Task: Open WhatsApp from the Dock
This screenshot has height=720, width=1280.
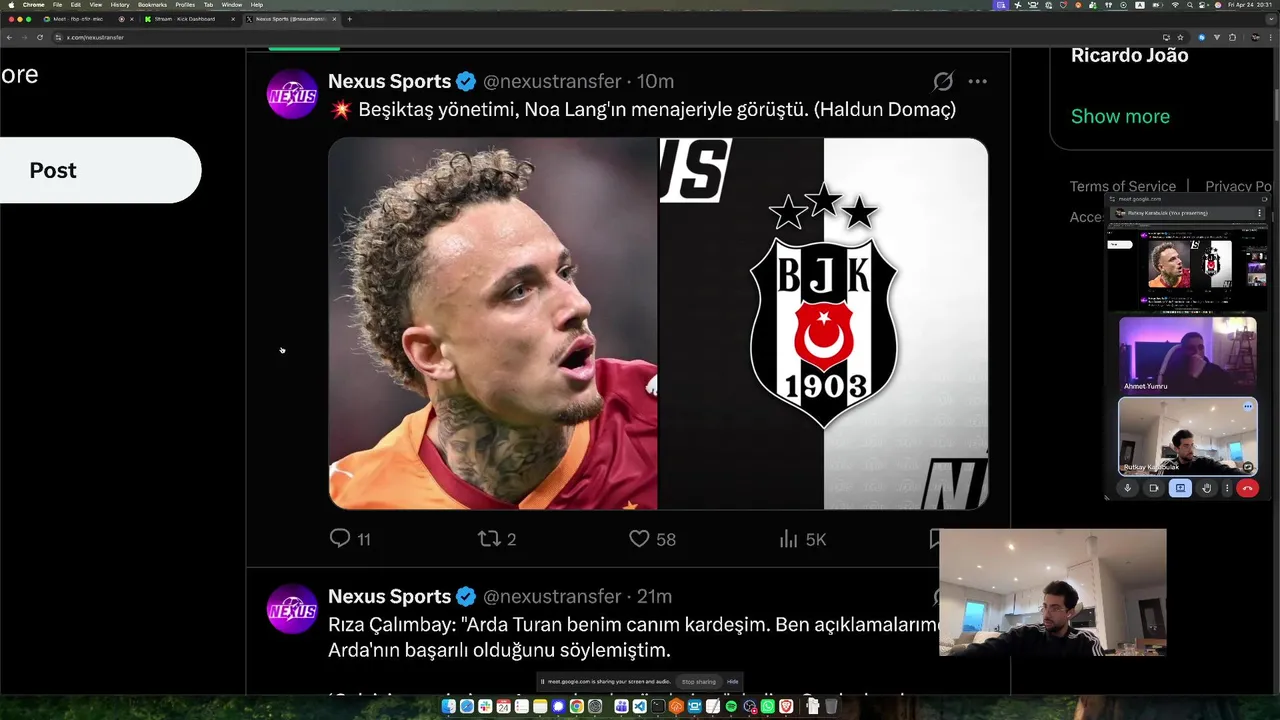Action: [767, 707]
